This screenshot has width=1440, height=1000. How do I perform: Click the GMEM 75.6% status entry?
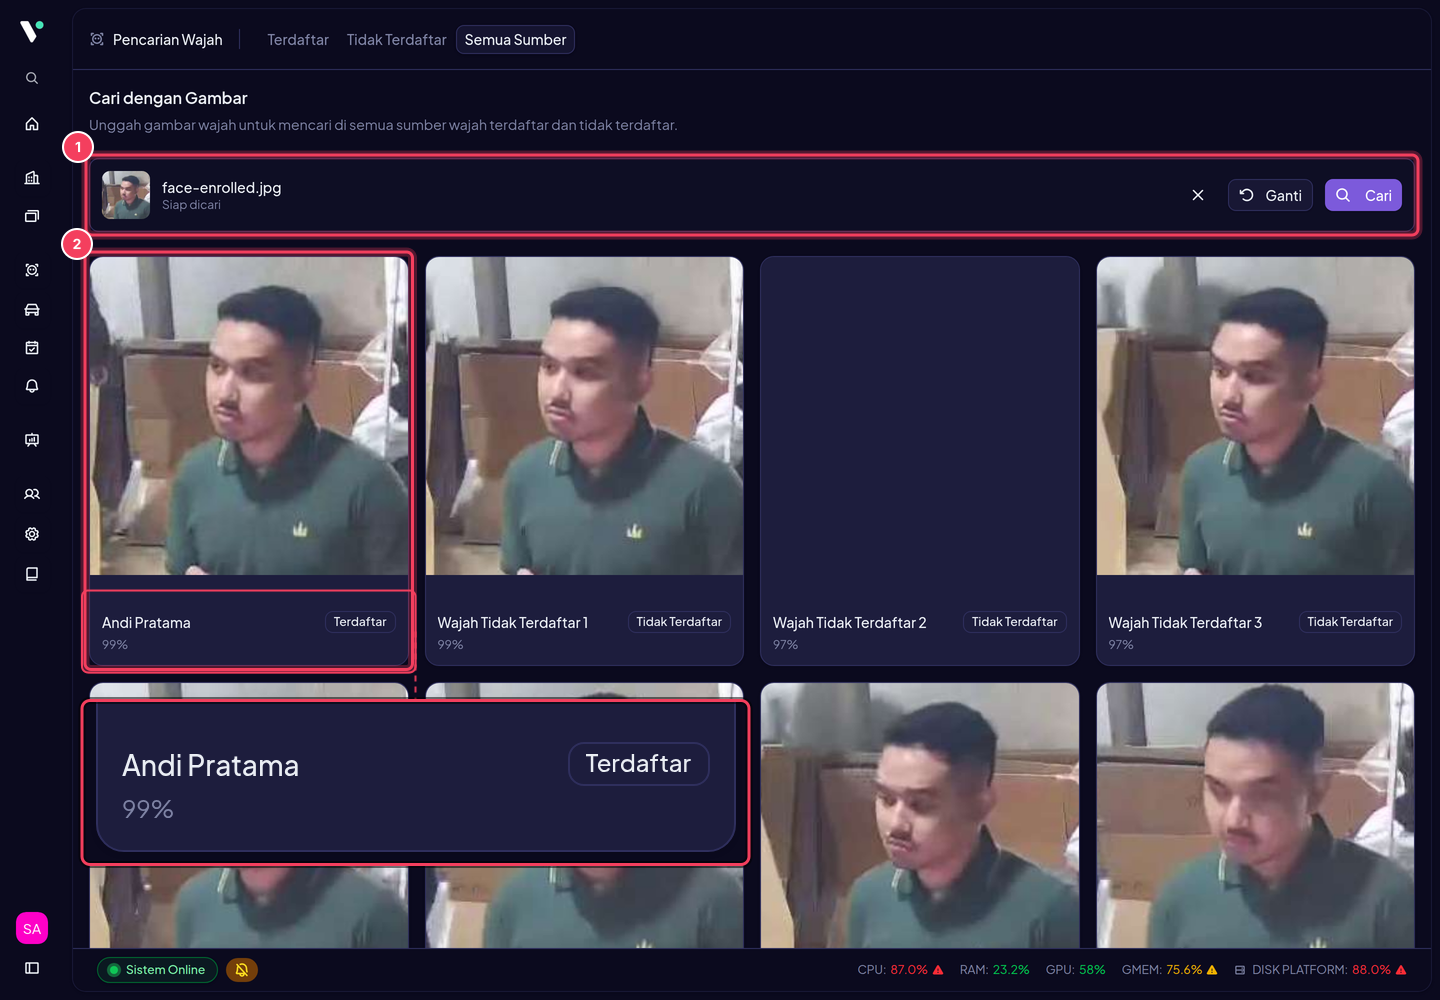click(x=1169, y=970)
